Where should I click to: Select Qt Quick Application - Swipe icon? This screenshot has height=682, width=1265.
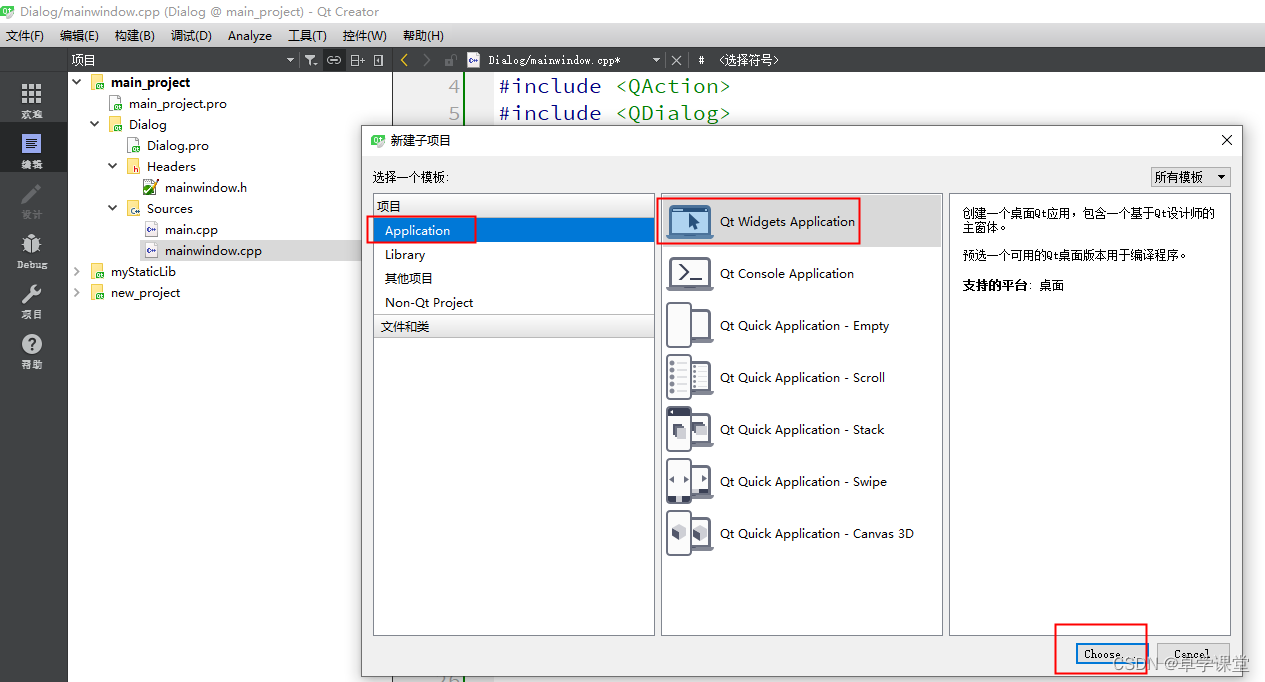690,482
